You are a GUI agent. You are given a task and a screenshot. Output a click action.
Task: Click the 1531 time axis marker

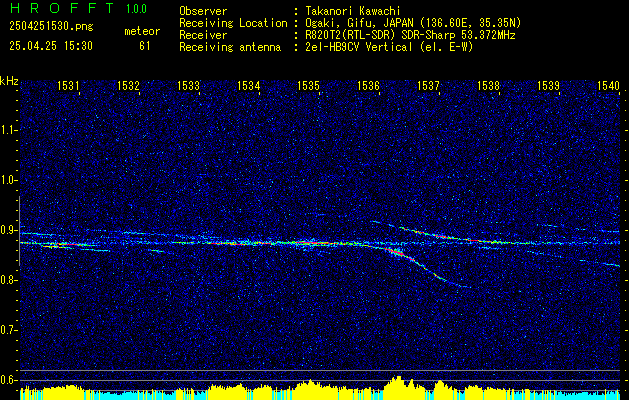(x=69, y=85)
